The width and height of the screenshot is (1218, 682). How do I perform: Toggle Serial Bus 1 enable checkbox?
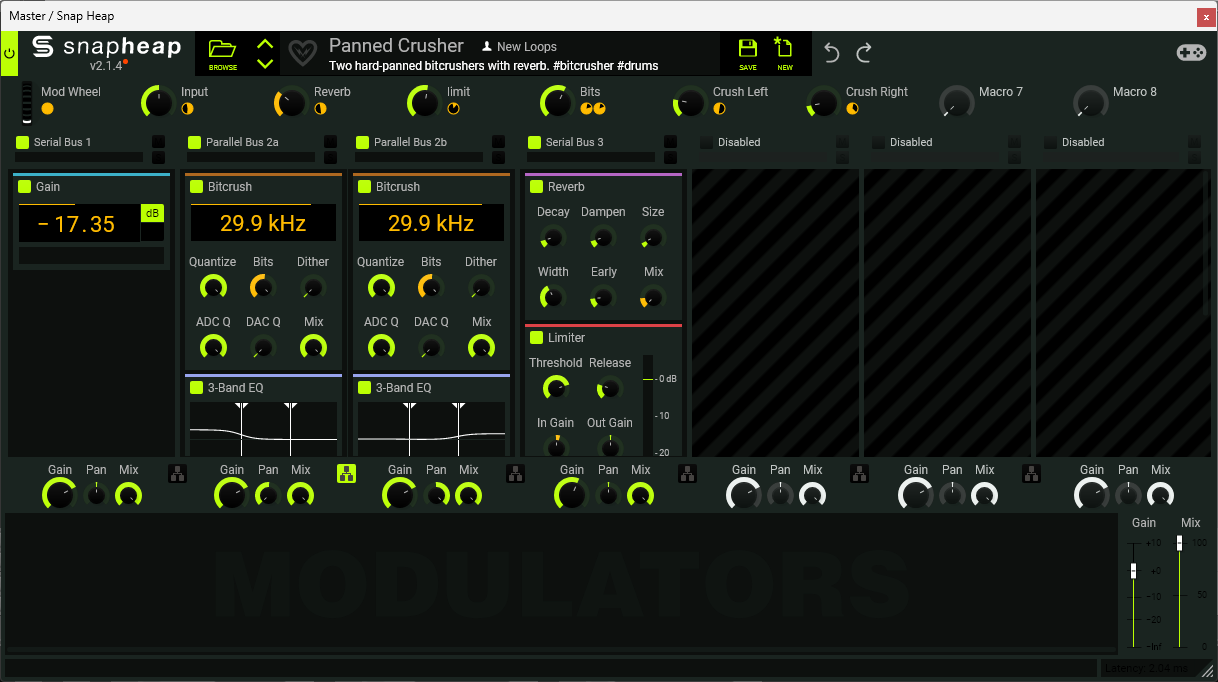(x=23, y=142)
